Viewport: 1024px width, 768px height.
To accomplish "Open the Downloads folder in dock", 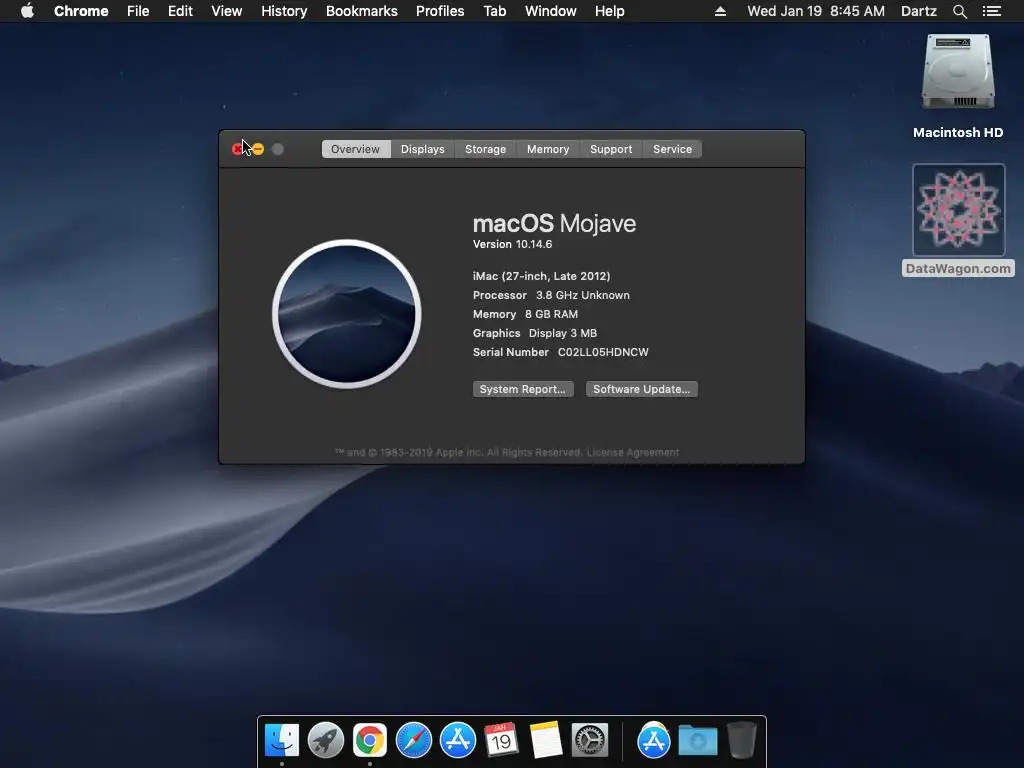I will [697, 741].
